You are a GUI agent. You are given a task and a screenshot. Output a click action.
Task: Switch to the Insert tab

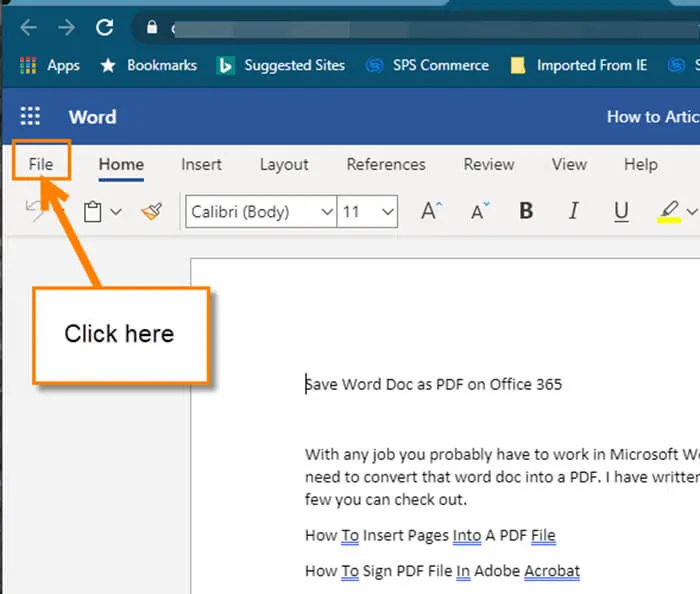201,164
